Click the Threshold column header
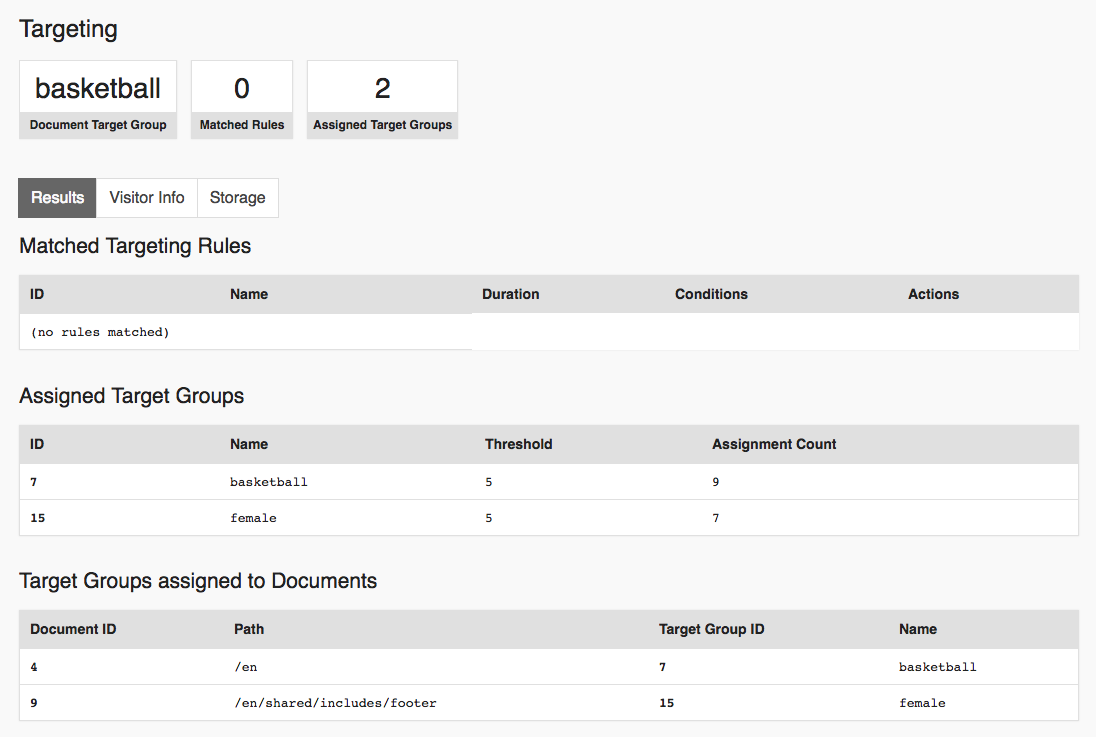This screenshot has height=737, width=1096. (x=518, y=444)
